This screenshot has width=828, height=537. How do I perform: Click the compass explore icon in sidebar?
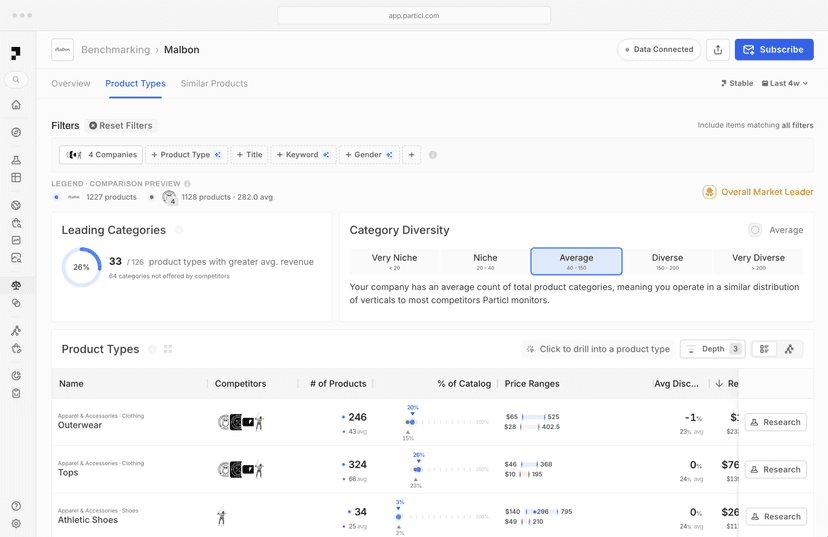16,132
